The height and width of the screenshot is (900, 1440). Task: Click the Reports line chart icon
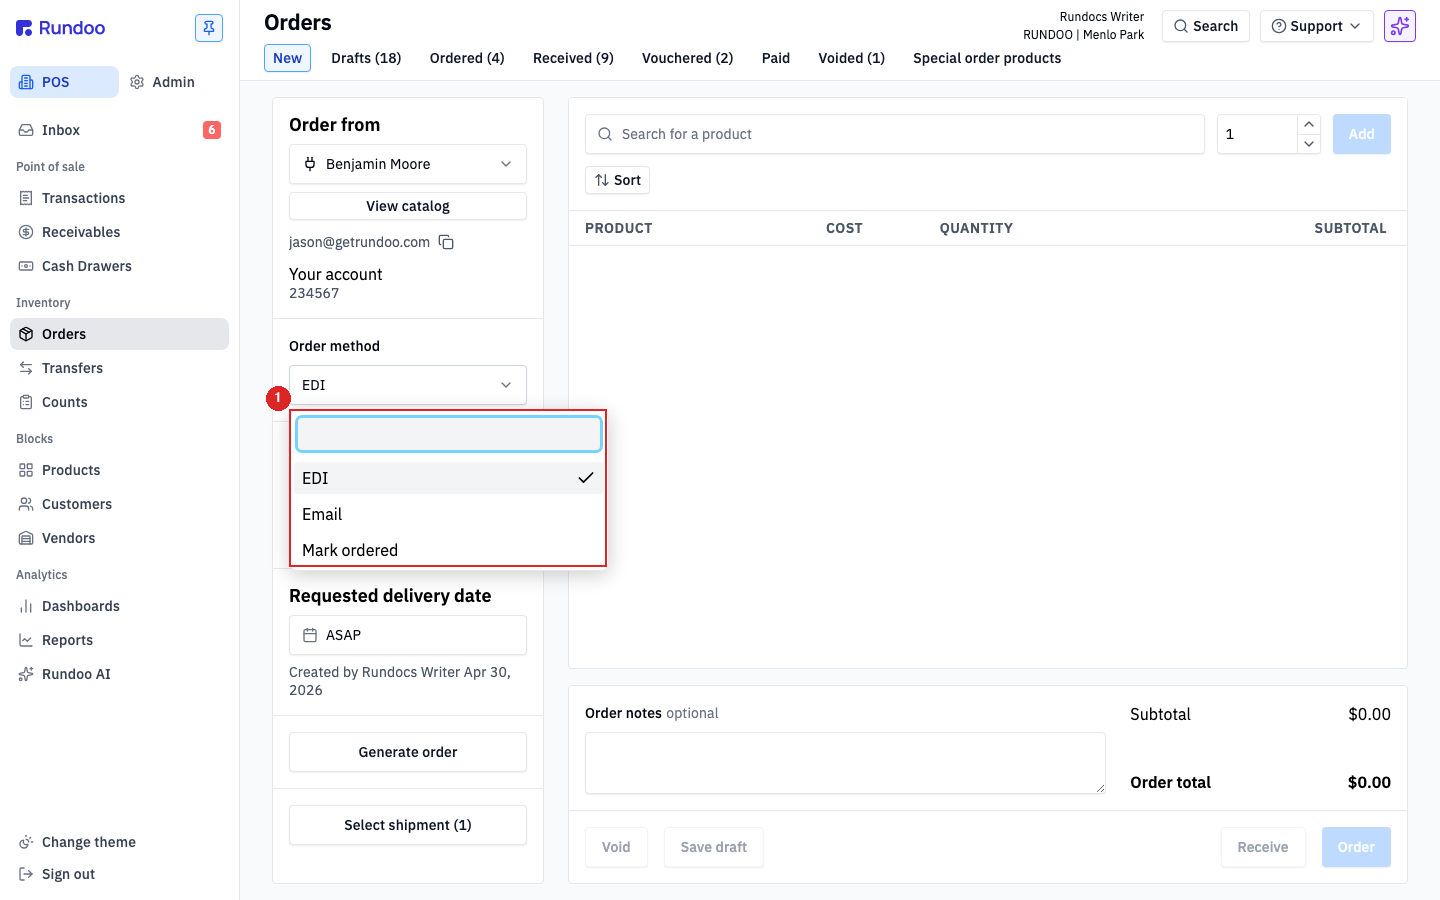click(26, 640)
